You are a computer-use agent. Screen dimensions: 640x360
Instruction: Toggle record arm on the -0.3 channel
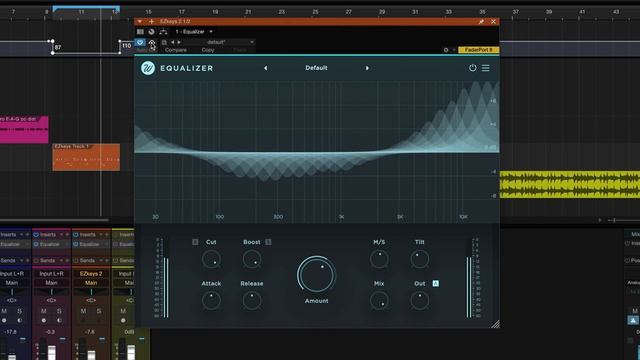(44, 320)
